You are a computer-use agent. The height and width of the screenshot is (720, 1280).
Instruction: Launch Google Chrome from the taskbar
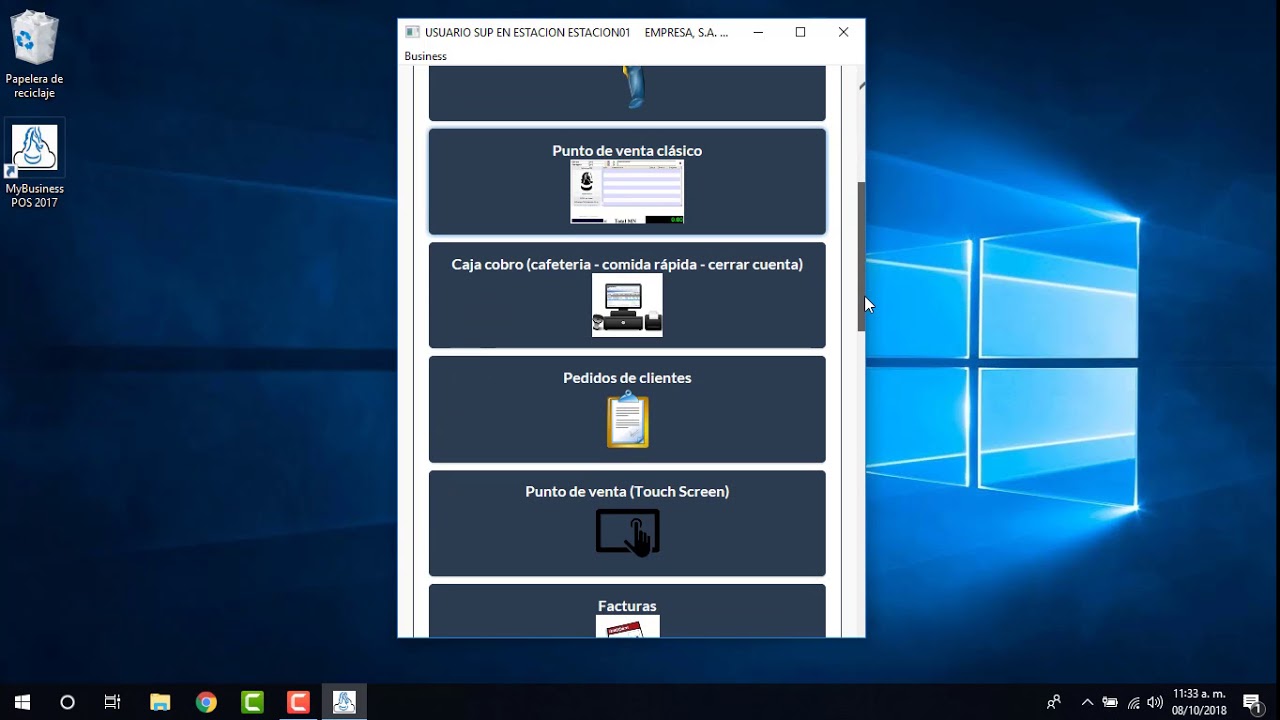(x=206, y=702)
